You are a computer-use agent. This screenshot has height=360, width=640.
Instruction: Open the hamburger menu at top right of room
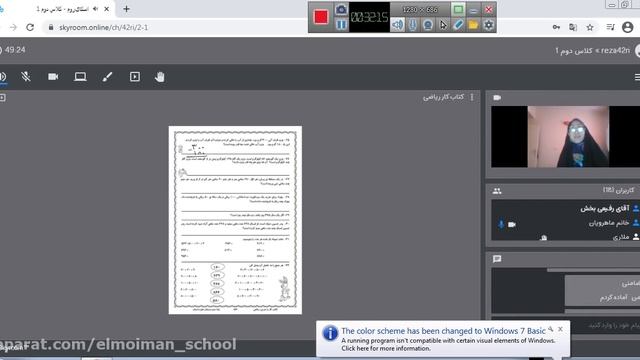(x=637, y=77)
